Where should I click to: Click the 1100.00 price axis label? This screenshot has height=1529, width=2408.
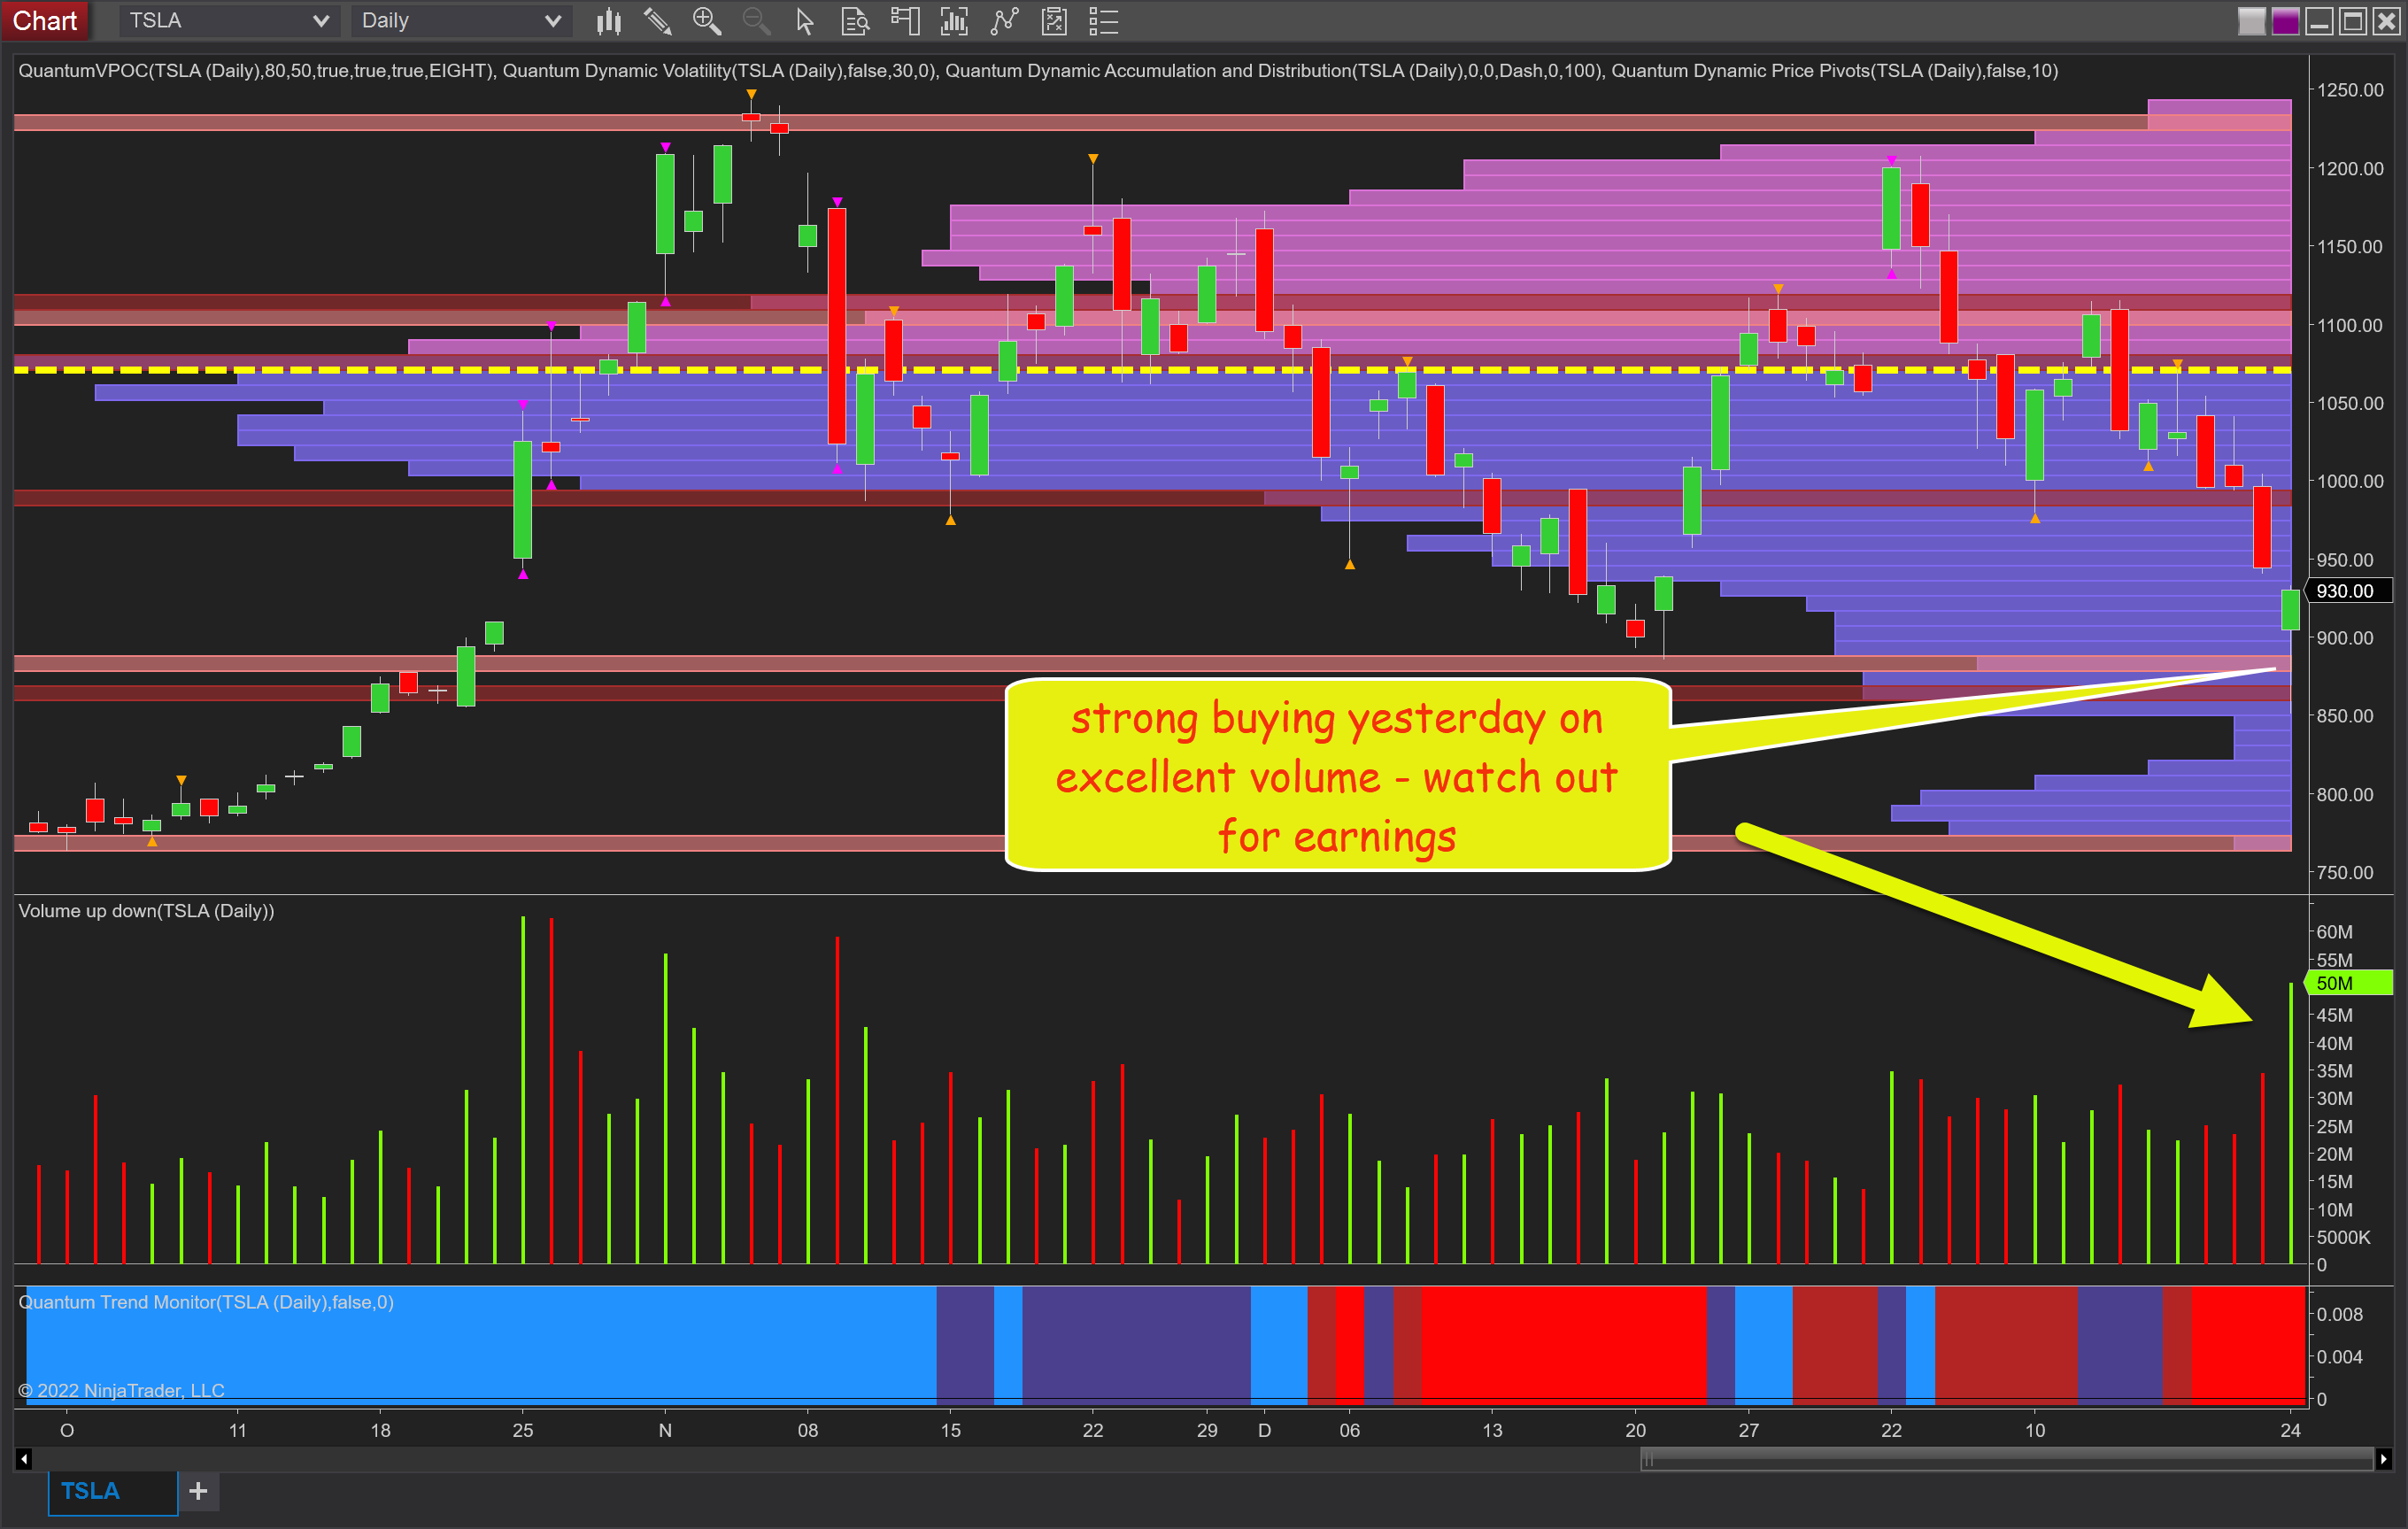(2350, 325)
